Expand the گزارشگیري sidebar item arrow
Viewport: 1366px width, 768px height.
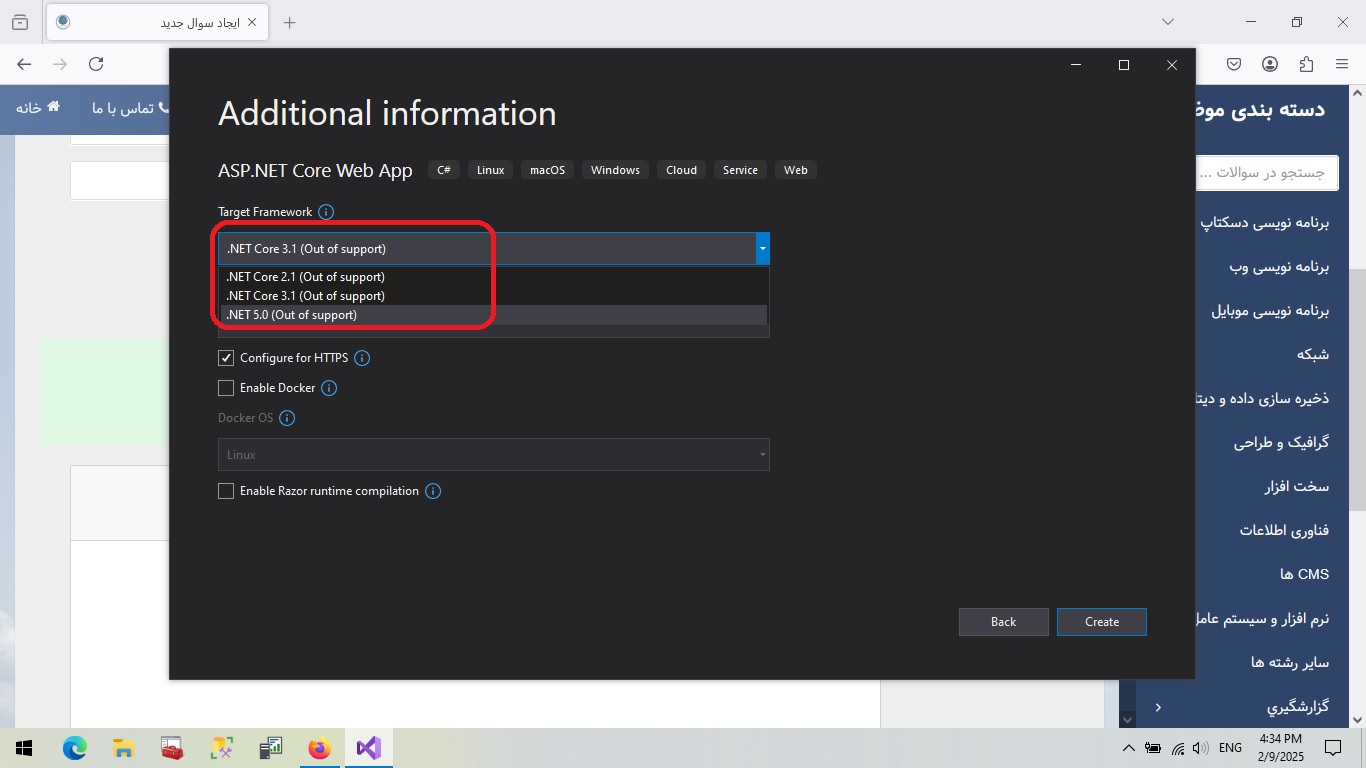coord(1158,707)
